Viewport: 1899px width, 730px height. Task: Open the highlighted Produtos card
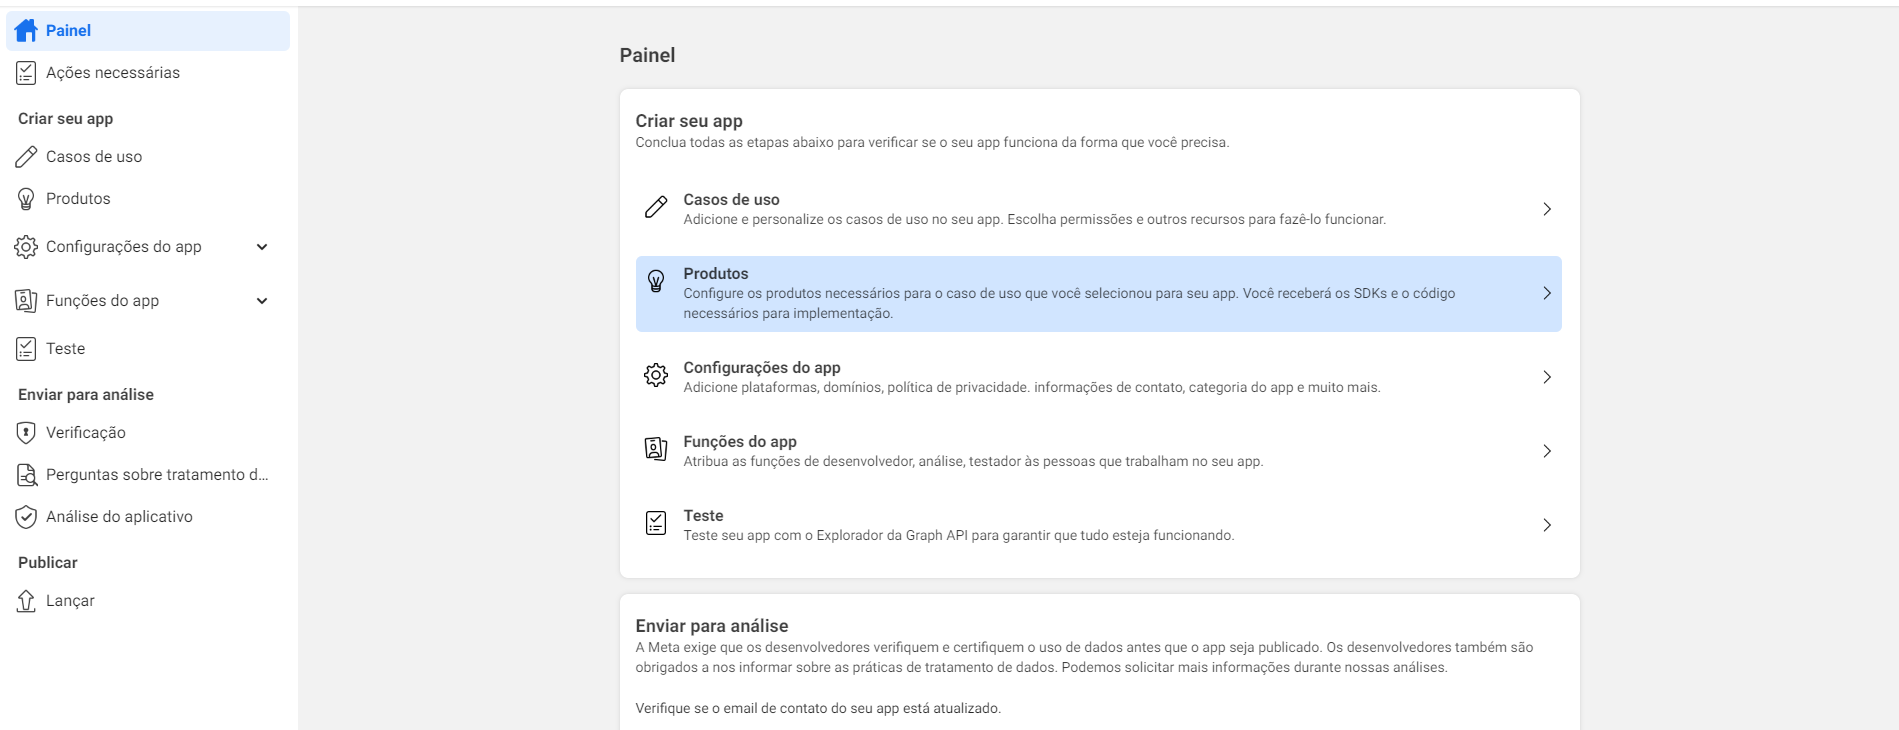tap(1098, 294)
